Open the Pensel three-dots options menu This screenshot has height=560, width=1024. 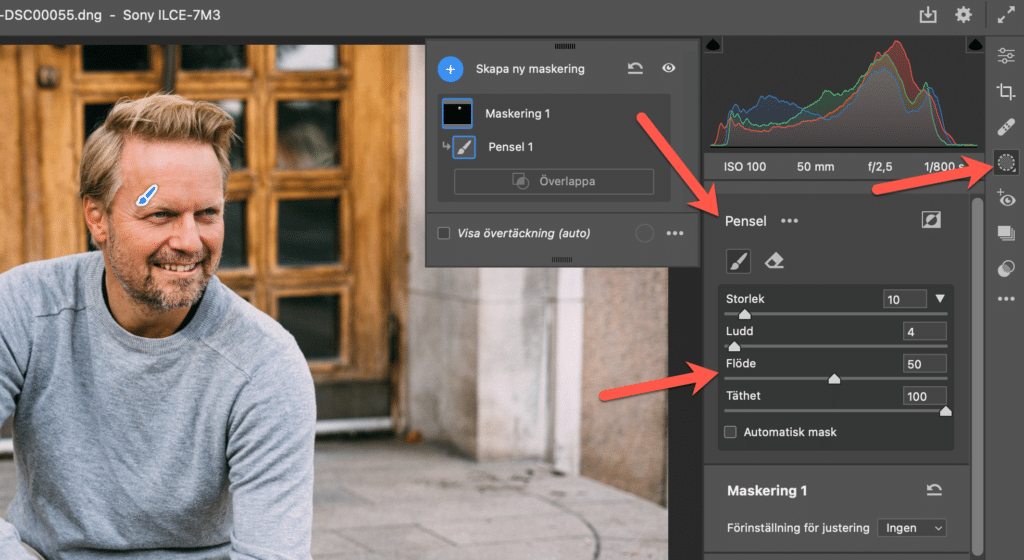pyautogui.click(x=790, y=221)
